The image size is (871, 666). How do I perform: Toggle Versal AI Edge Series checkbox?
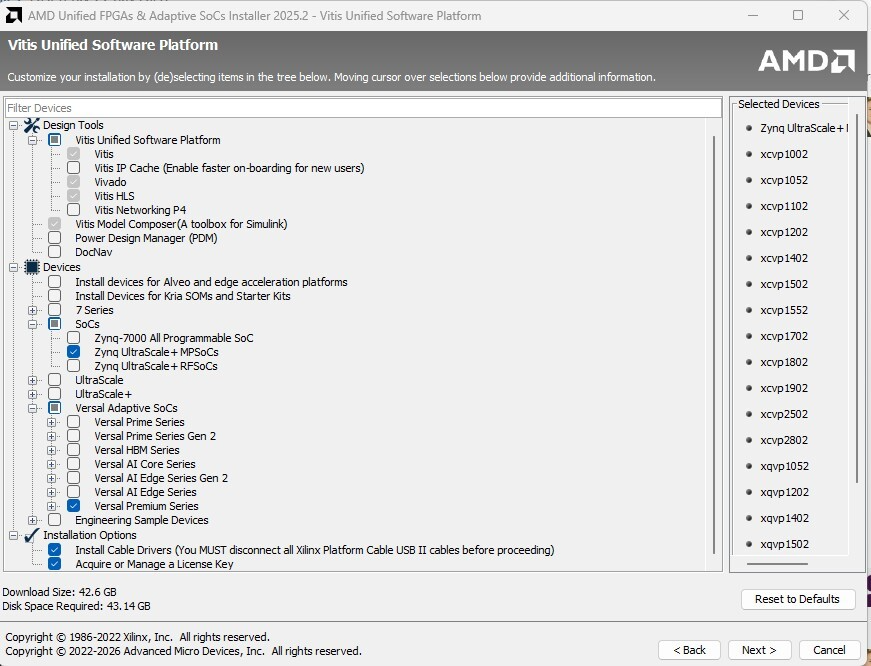(73, 492)
